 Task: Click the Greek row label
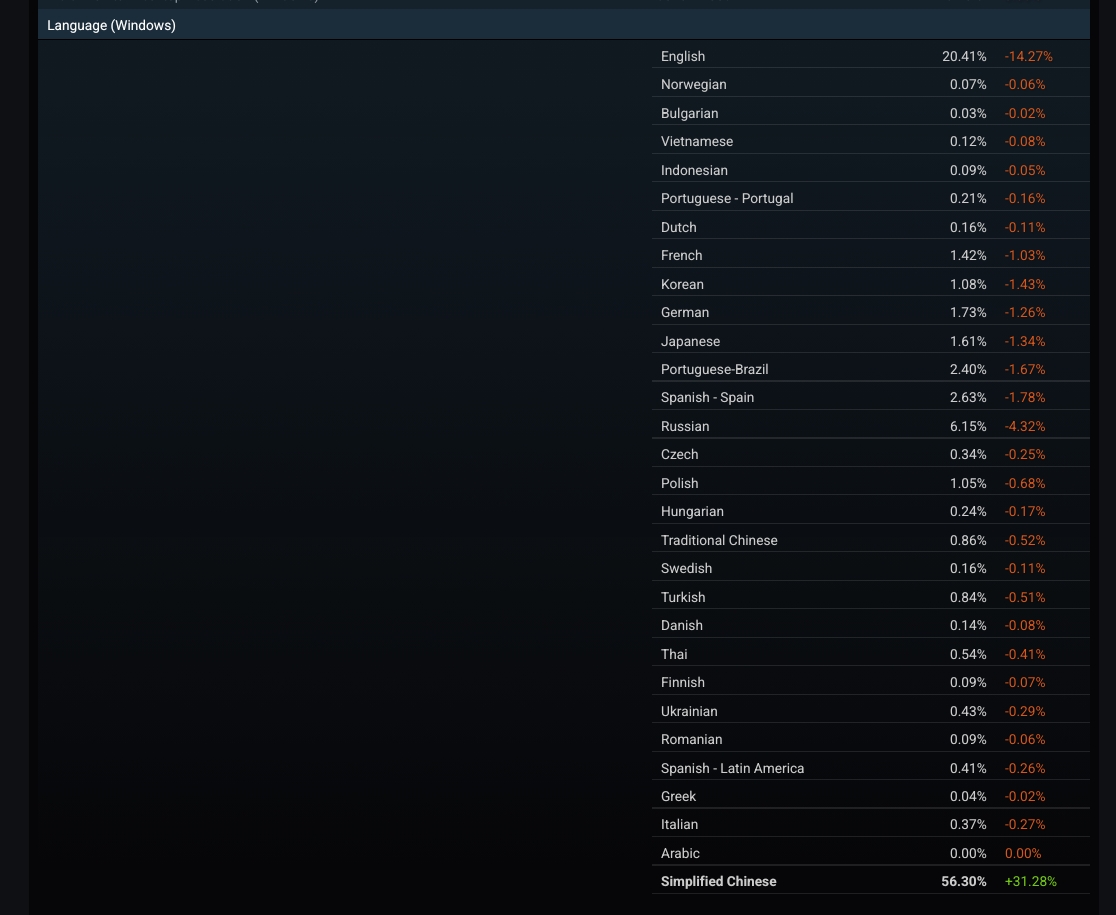(678, 796)
